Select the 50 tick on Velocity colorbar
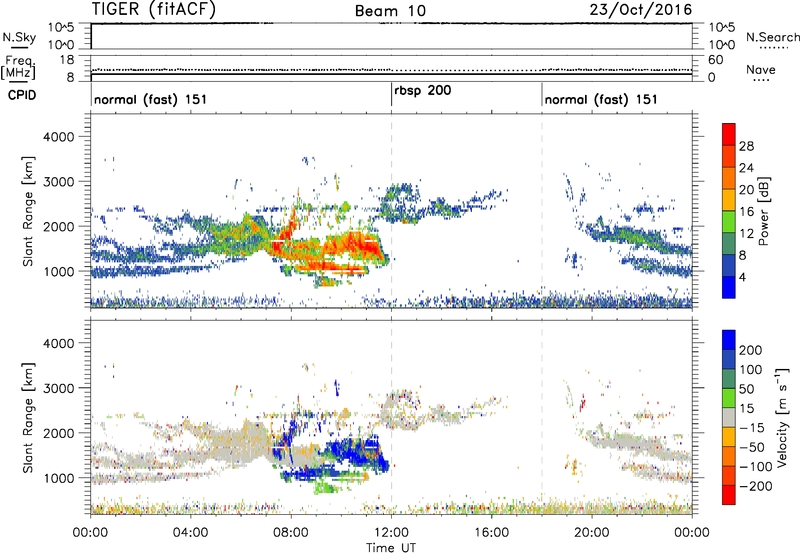This screenshot has height=554, width=800. (x=746, y=389)
